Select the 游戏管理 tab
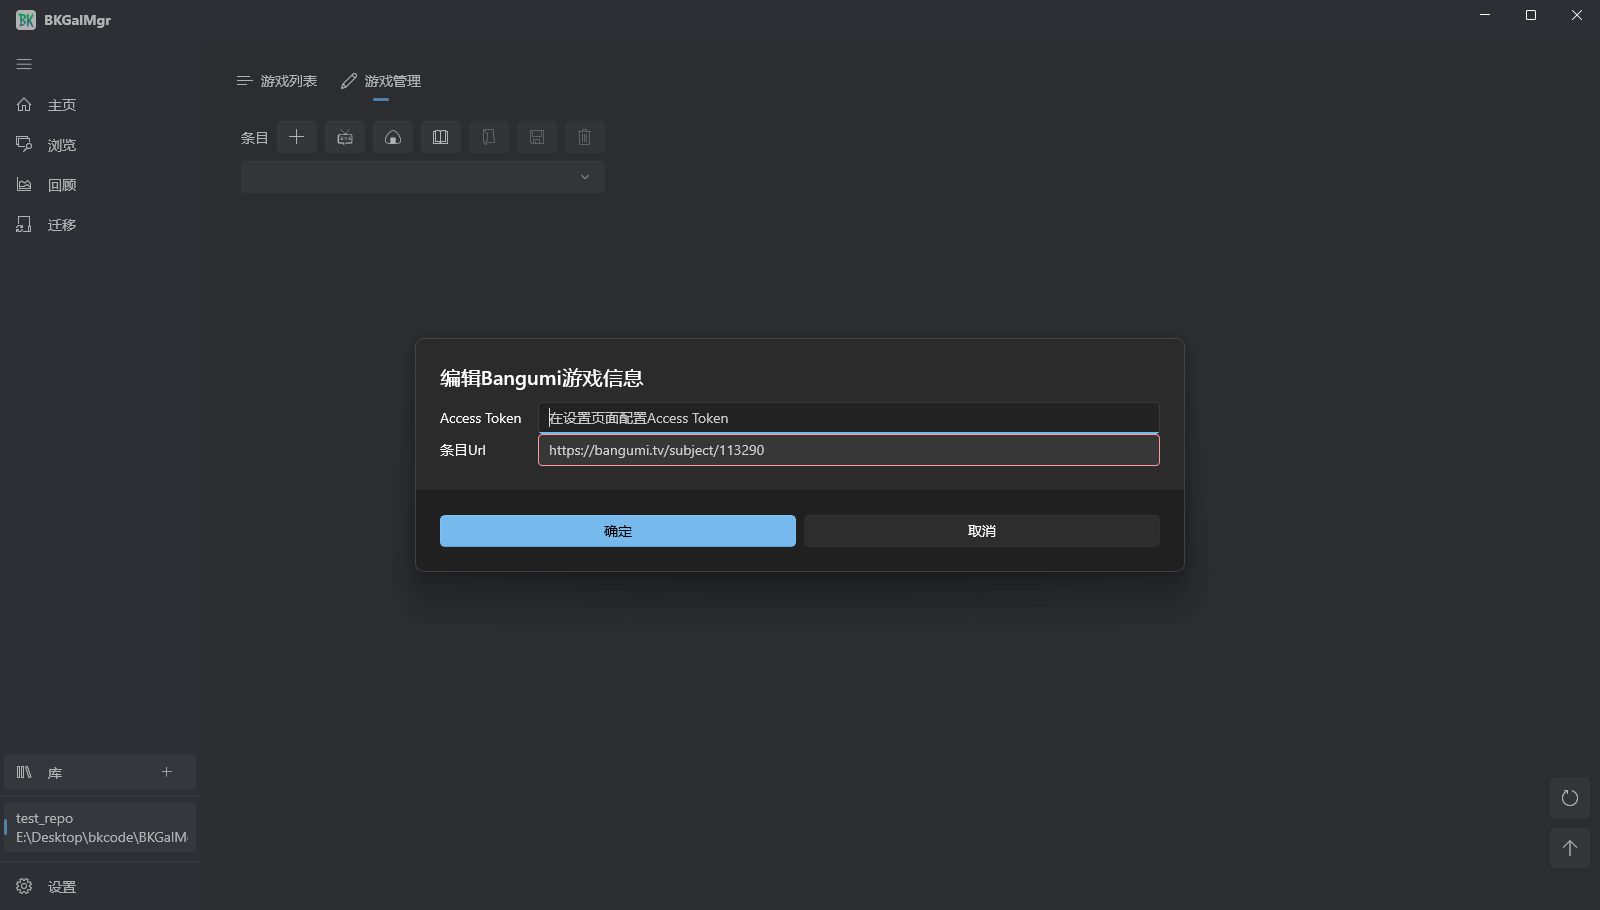The height and width of the screenshot is (910, 1600). [x=381, y=81]
